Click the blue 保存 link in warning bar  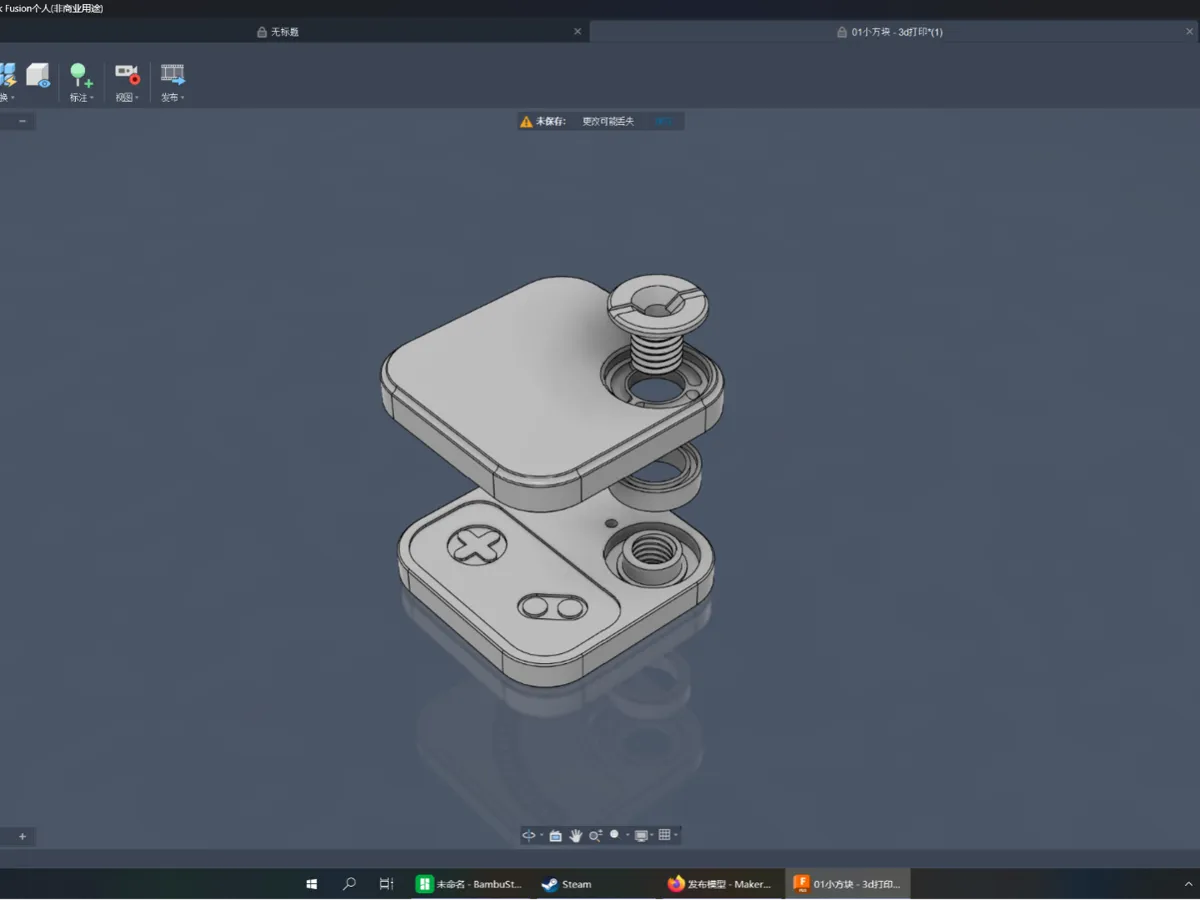(x=664, y=120)
